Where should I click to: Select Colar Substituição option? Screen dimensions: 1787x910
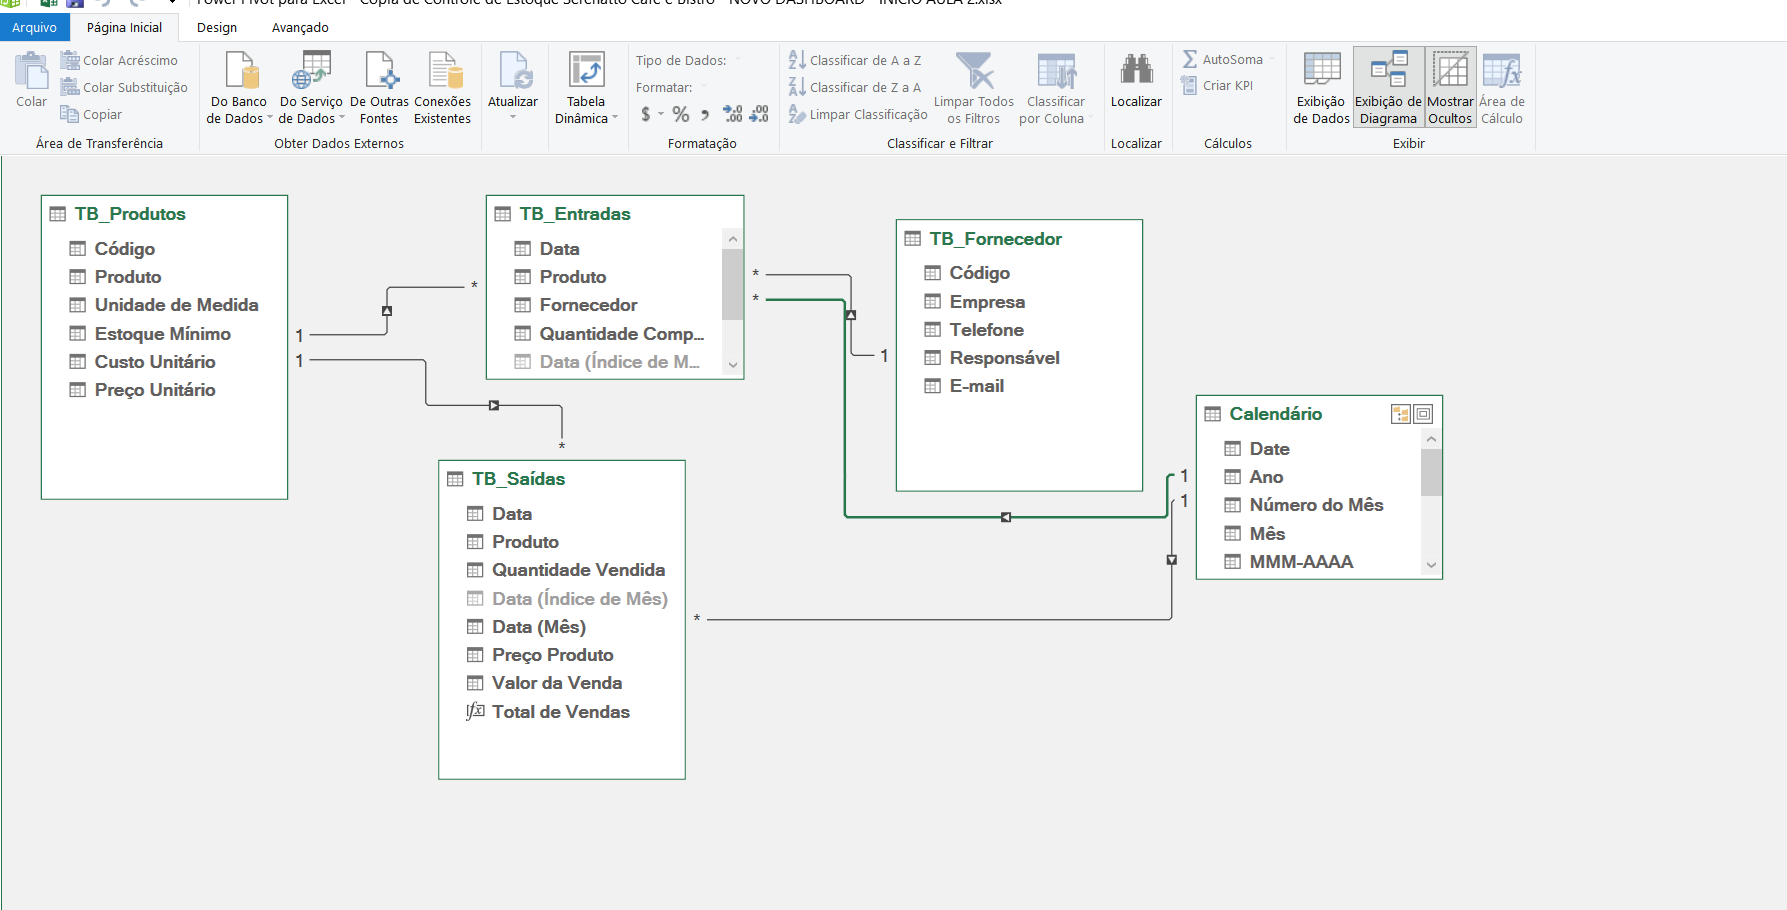pyautogui.click(x=124, y=87)
